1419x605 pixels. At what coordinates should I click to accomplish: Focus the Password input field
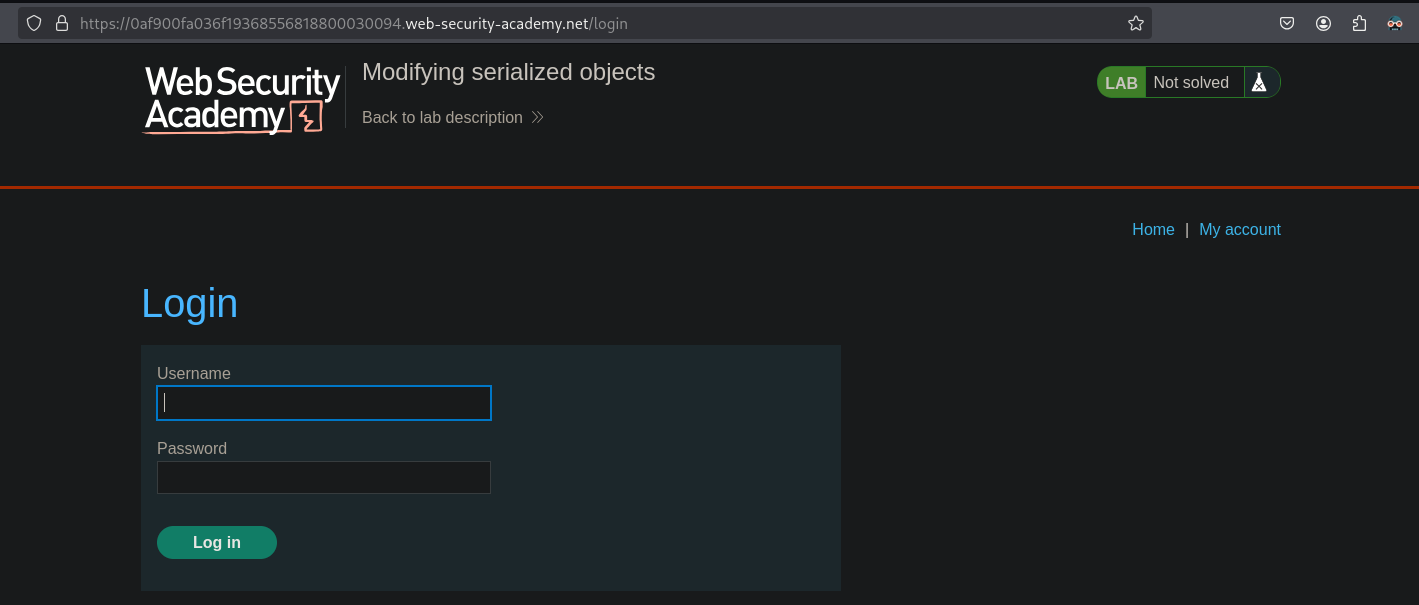(324, 478)
